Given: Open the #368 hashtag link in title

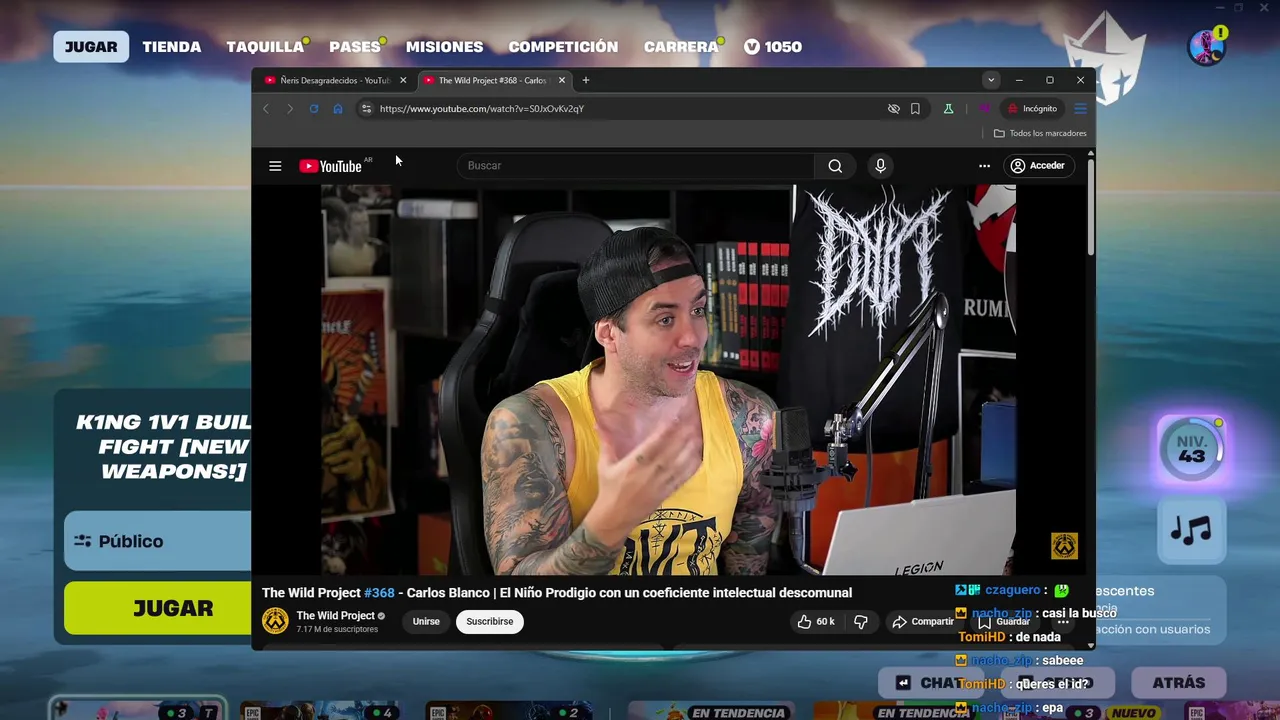Looking at the screenshot, I should [379, 593].
